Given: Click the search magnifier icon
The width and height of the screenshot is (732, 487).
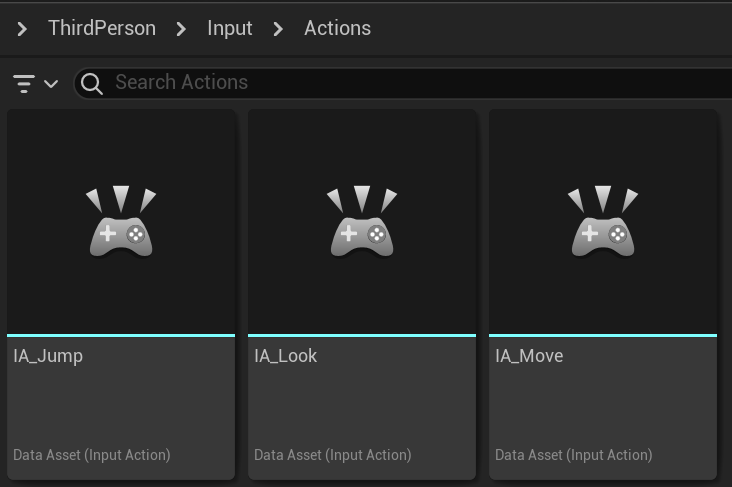Looking at the screenshot, I should point(92,84).
